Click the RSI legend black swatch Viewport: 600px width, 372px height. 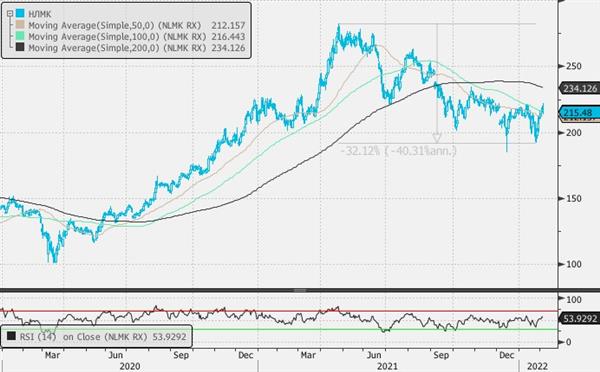(11, 336)
